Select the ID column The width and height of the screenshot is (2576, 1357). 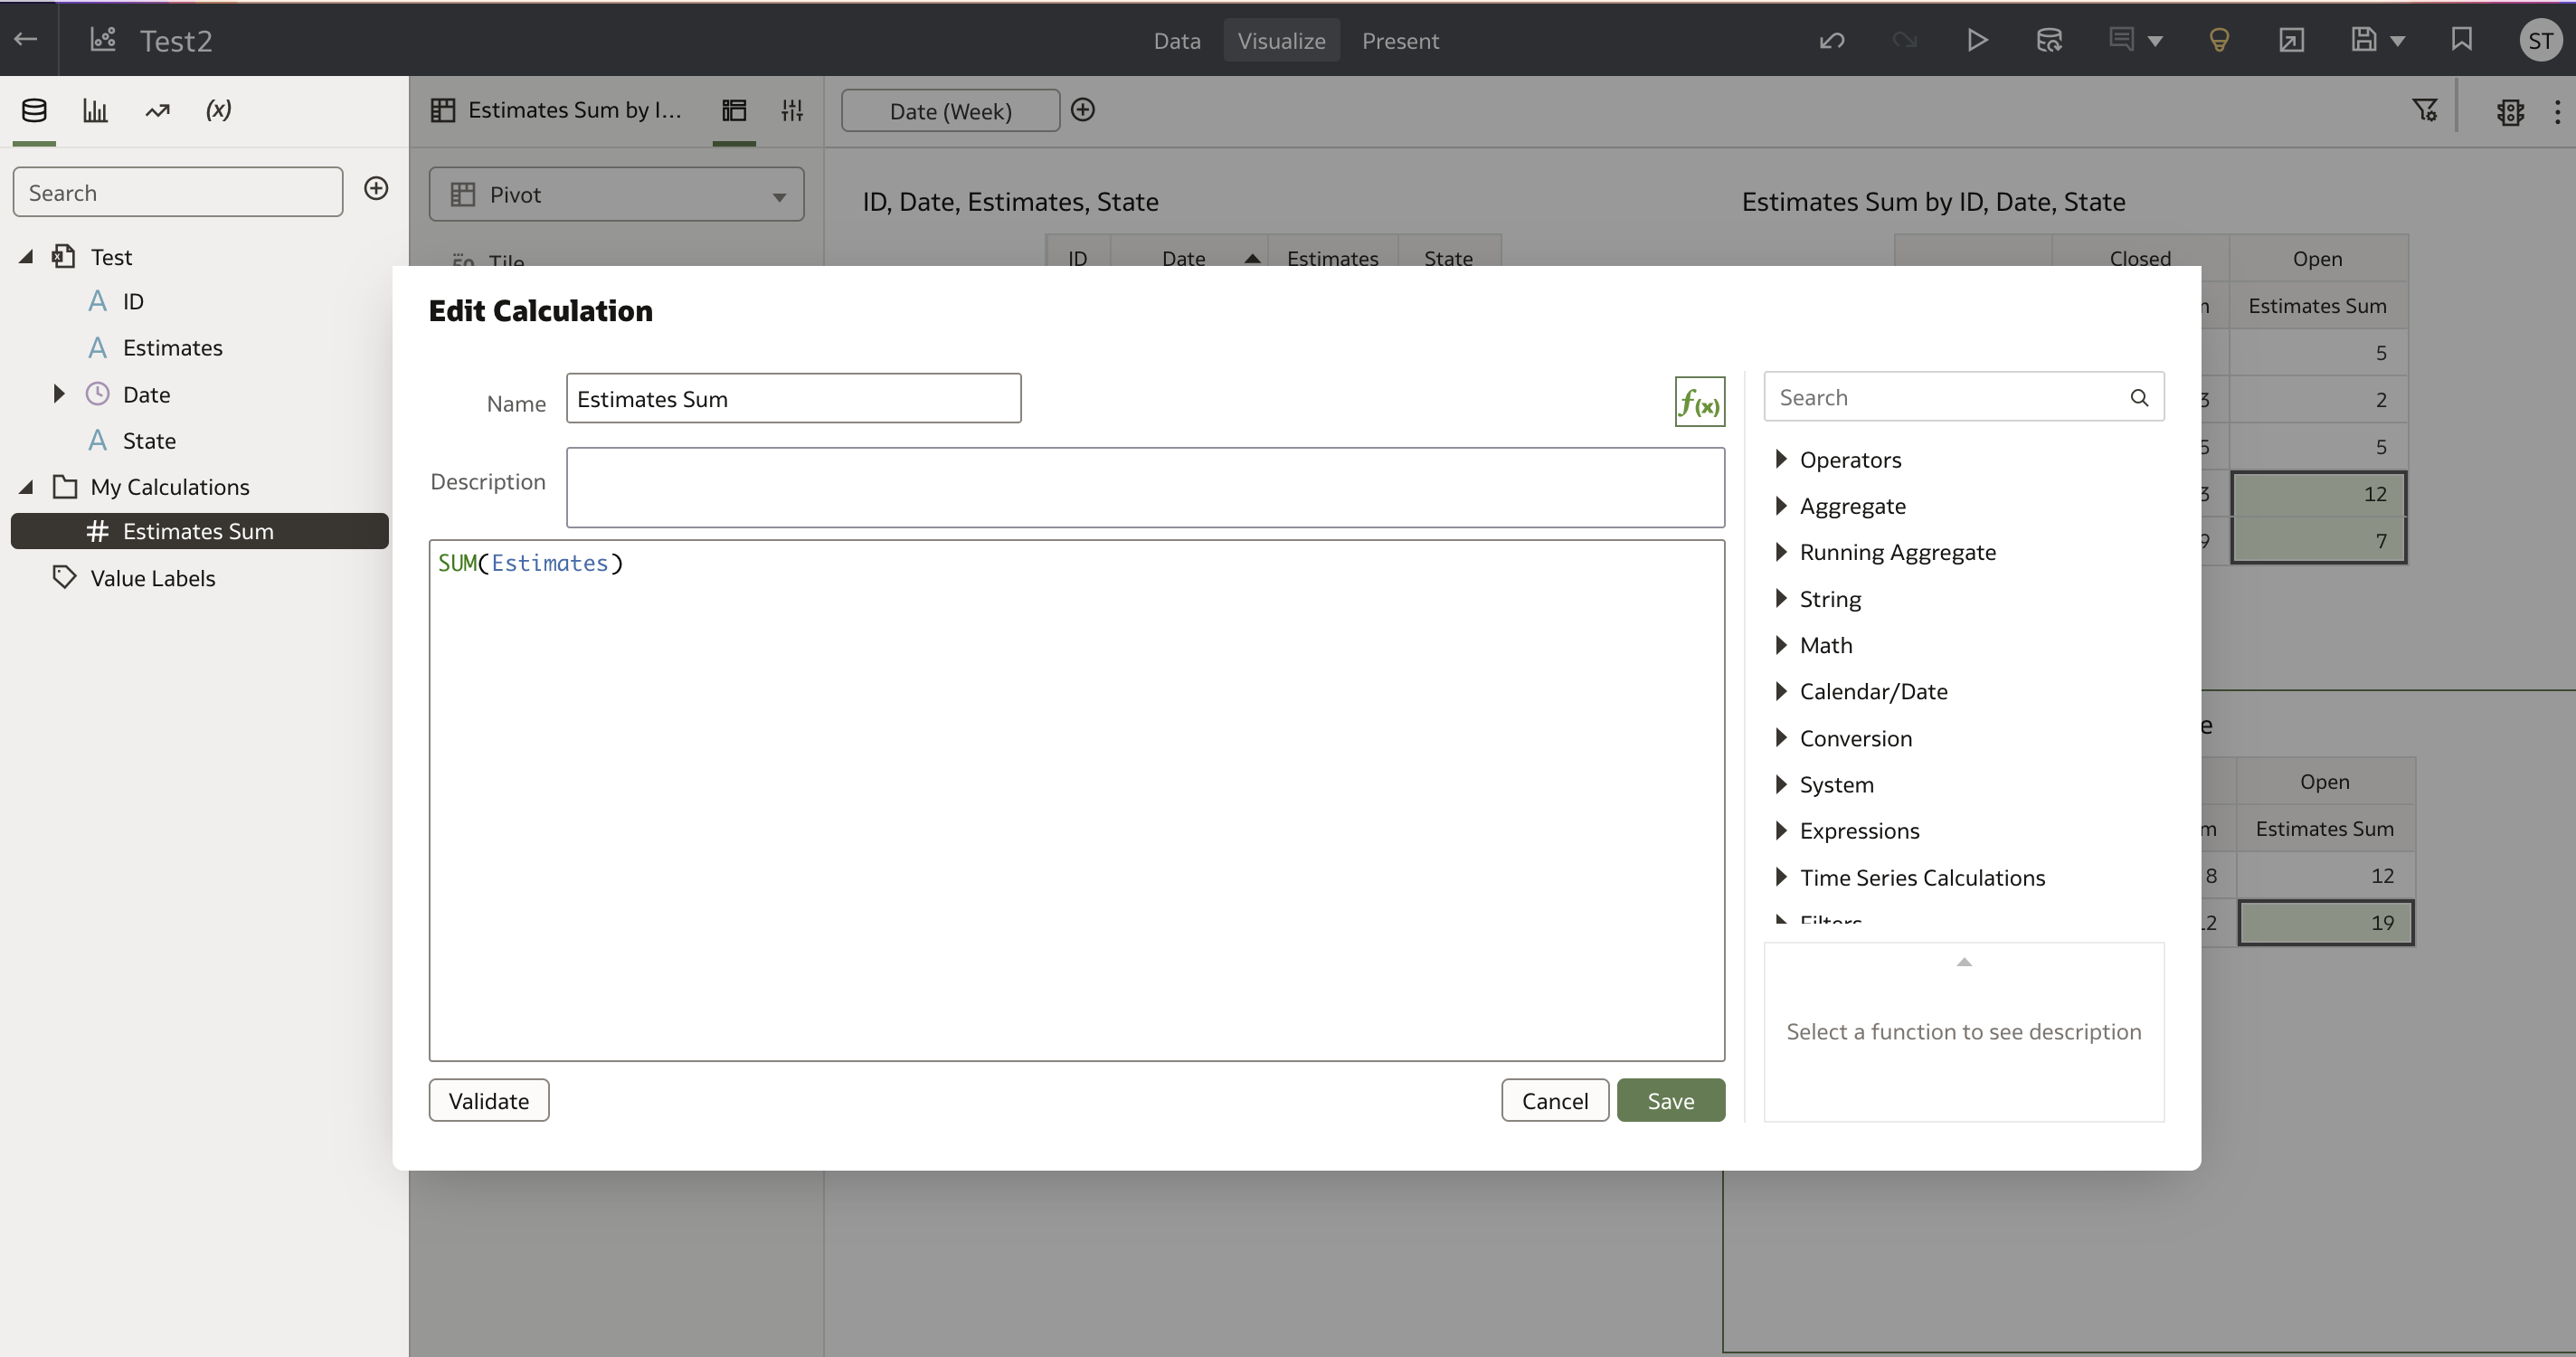(x=133, y=301)
